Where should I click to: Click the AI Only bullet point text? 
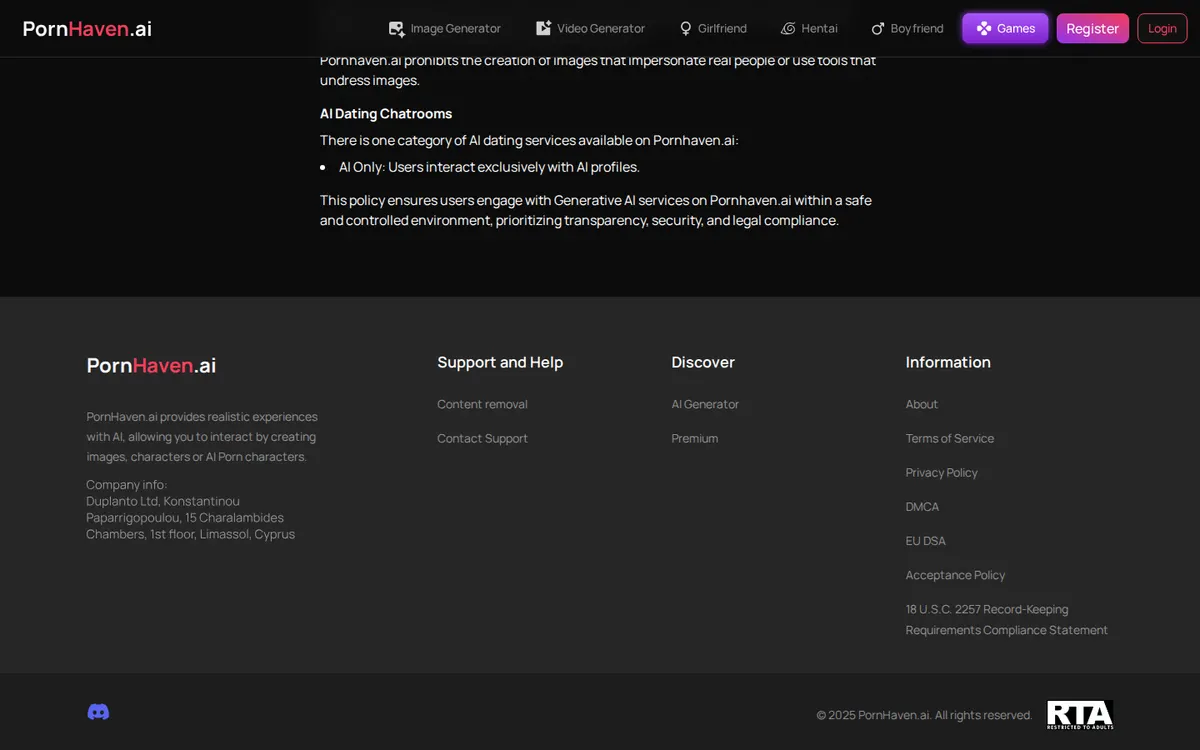coord(489,167)
